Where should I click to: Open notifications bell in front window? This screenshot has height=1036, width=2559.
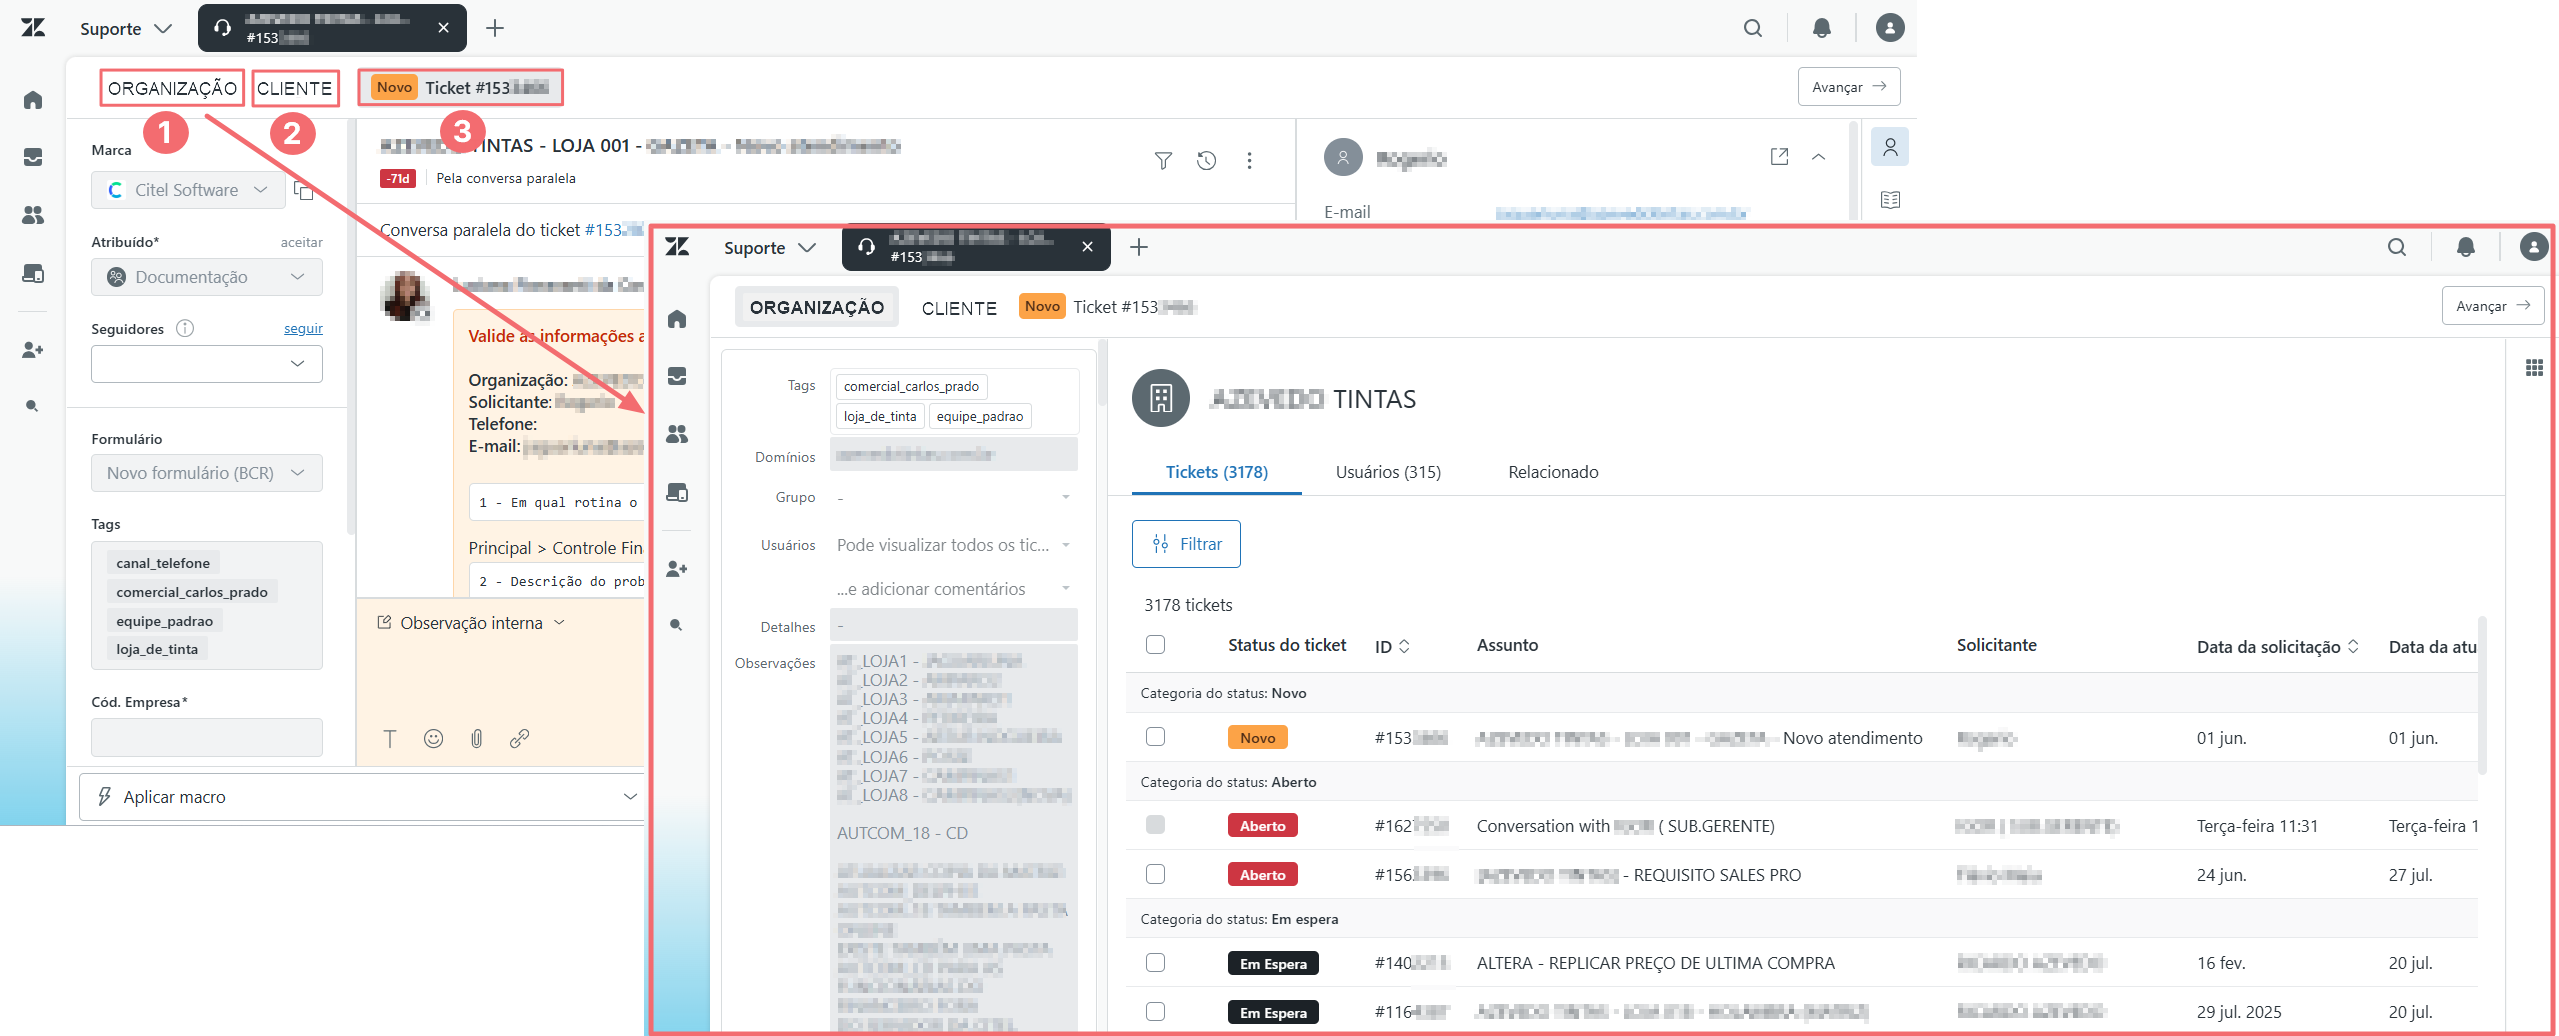2466,247
